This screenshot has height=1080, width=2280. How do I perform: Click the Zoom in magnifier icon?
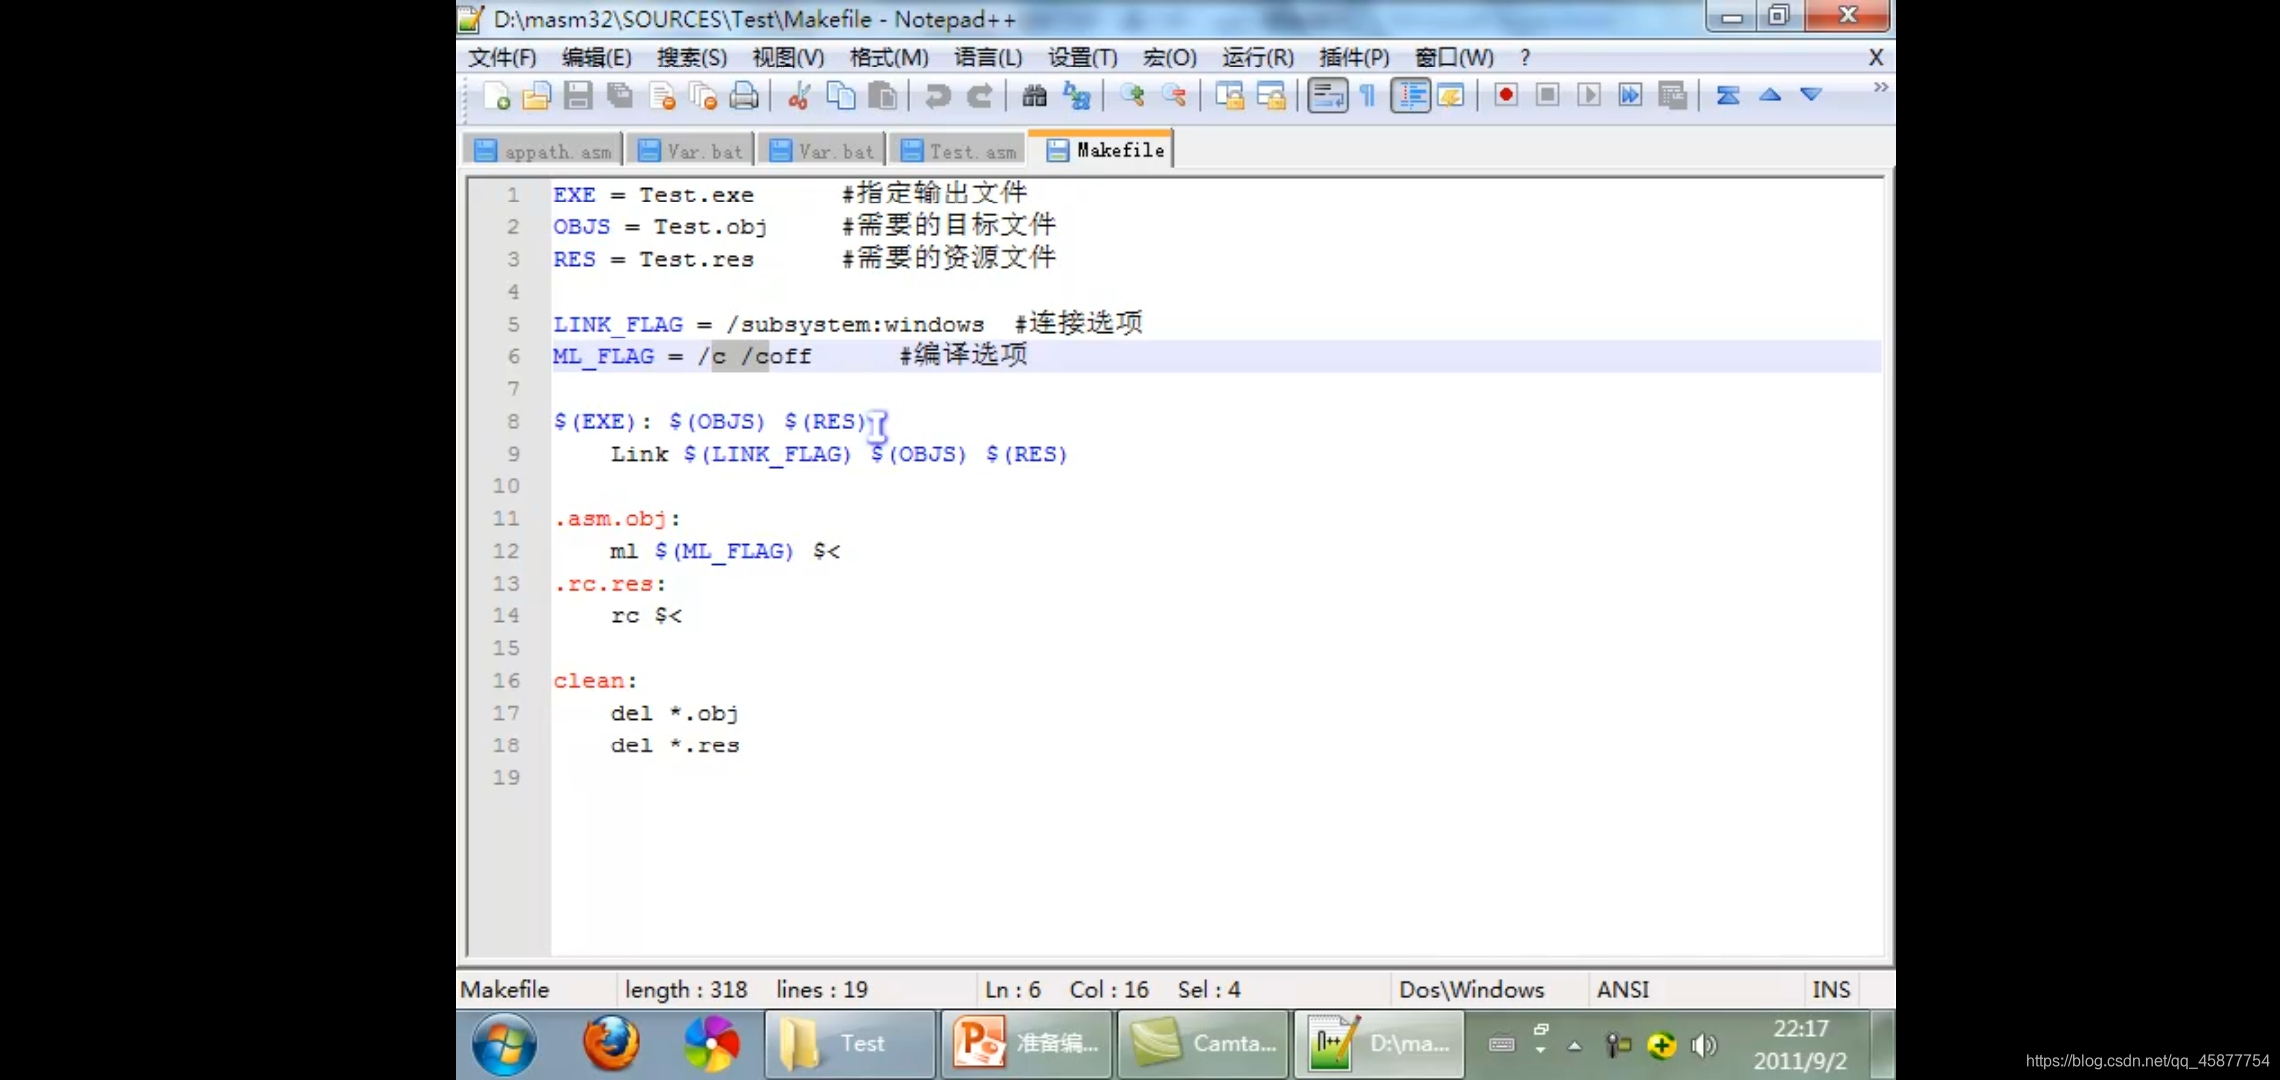tap(1132, 96)
